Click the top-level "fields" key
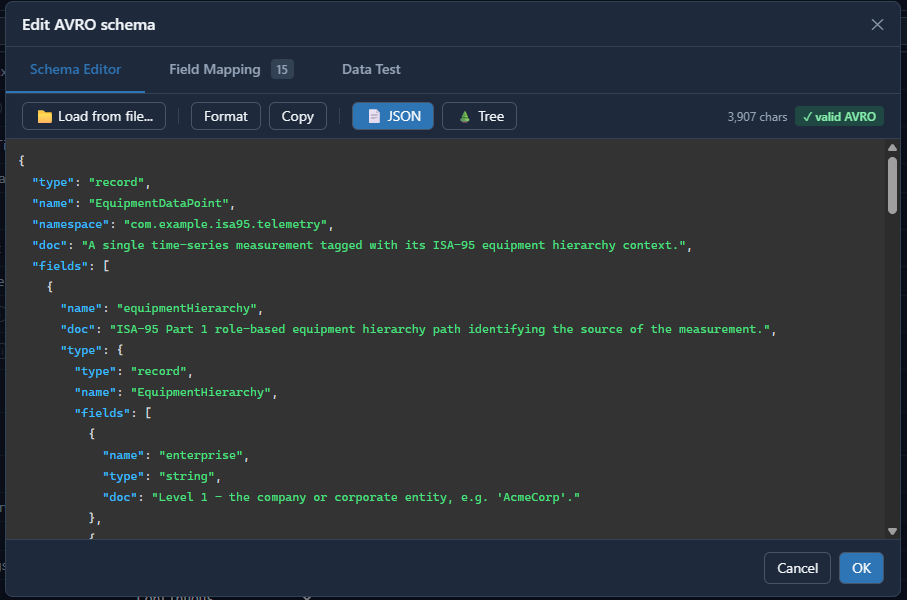Viewport: 907px width, 600px height. tap(60, 266)
